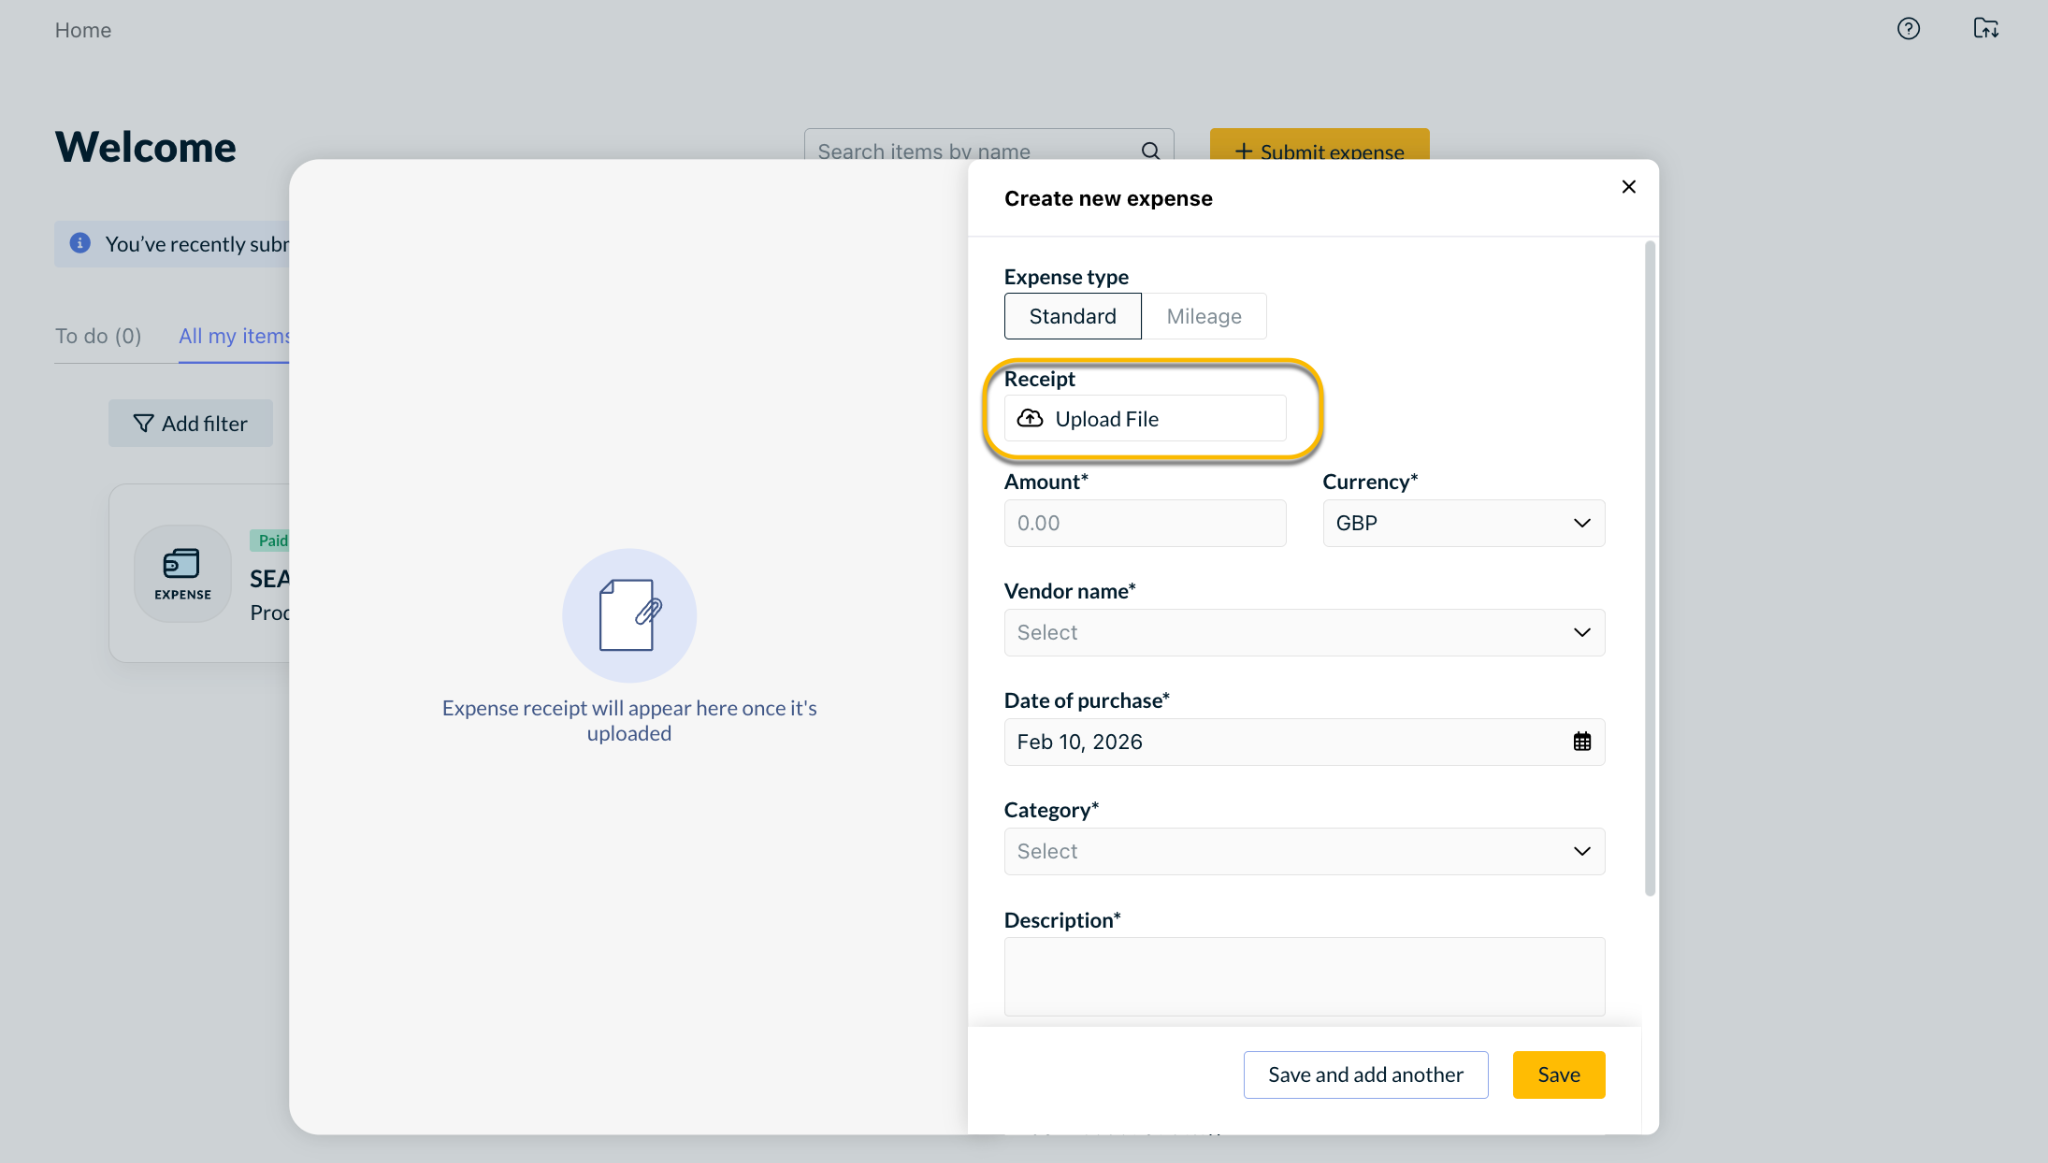
Task: Click the help question mark icon
Action: tap(1908, 29)
